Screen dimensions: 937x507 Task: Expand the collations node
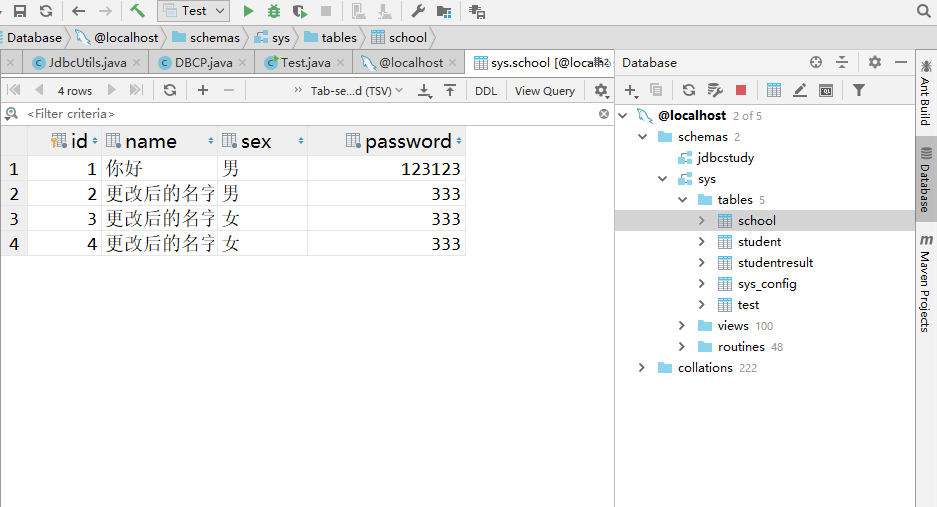pos(642,368)
